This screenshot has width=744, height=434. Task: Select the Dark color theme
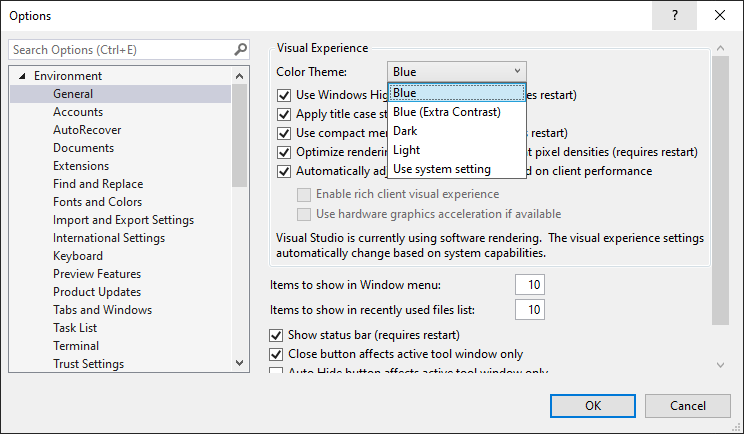[405, 131]
